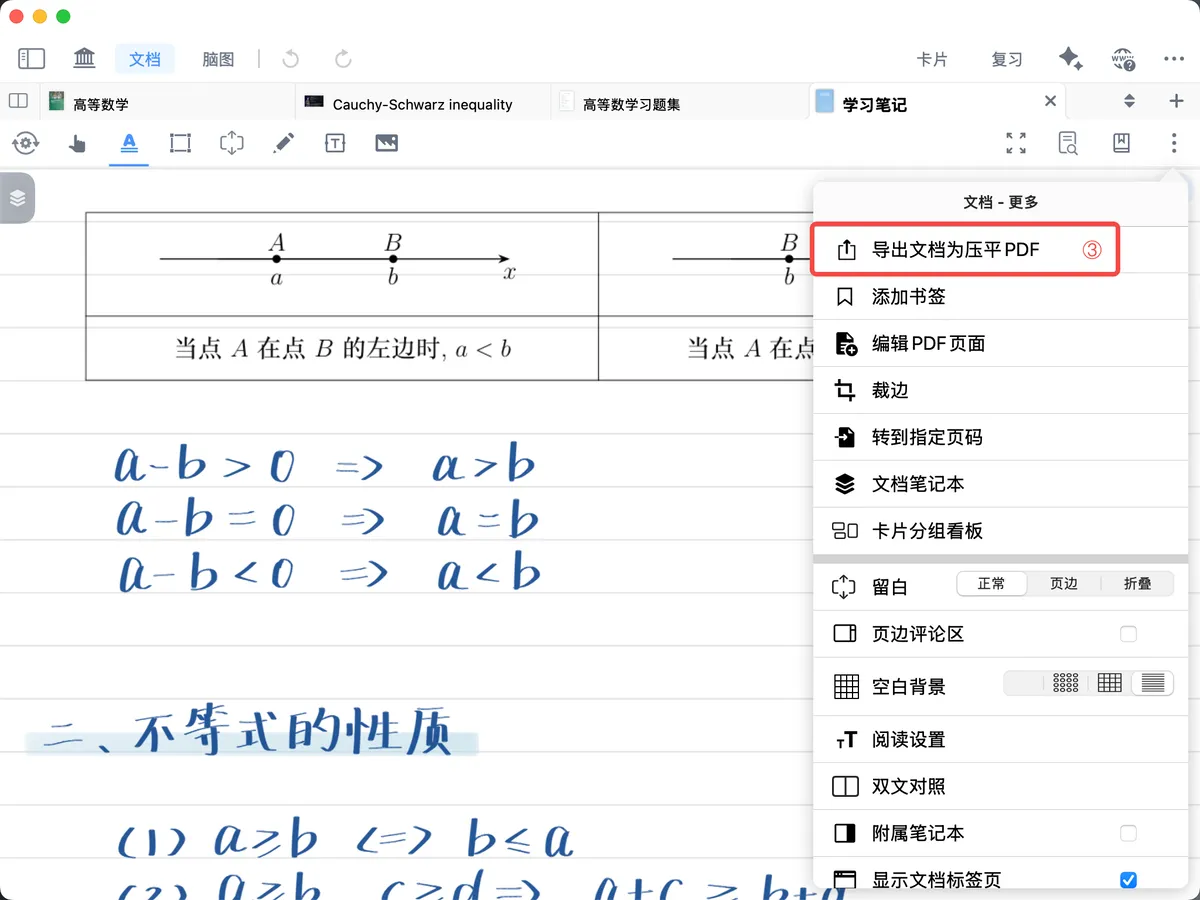The image size is (1200, 900).
Task: Select the hand pointer tool
Action: pos(77,143)
